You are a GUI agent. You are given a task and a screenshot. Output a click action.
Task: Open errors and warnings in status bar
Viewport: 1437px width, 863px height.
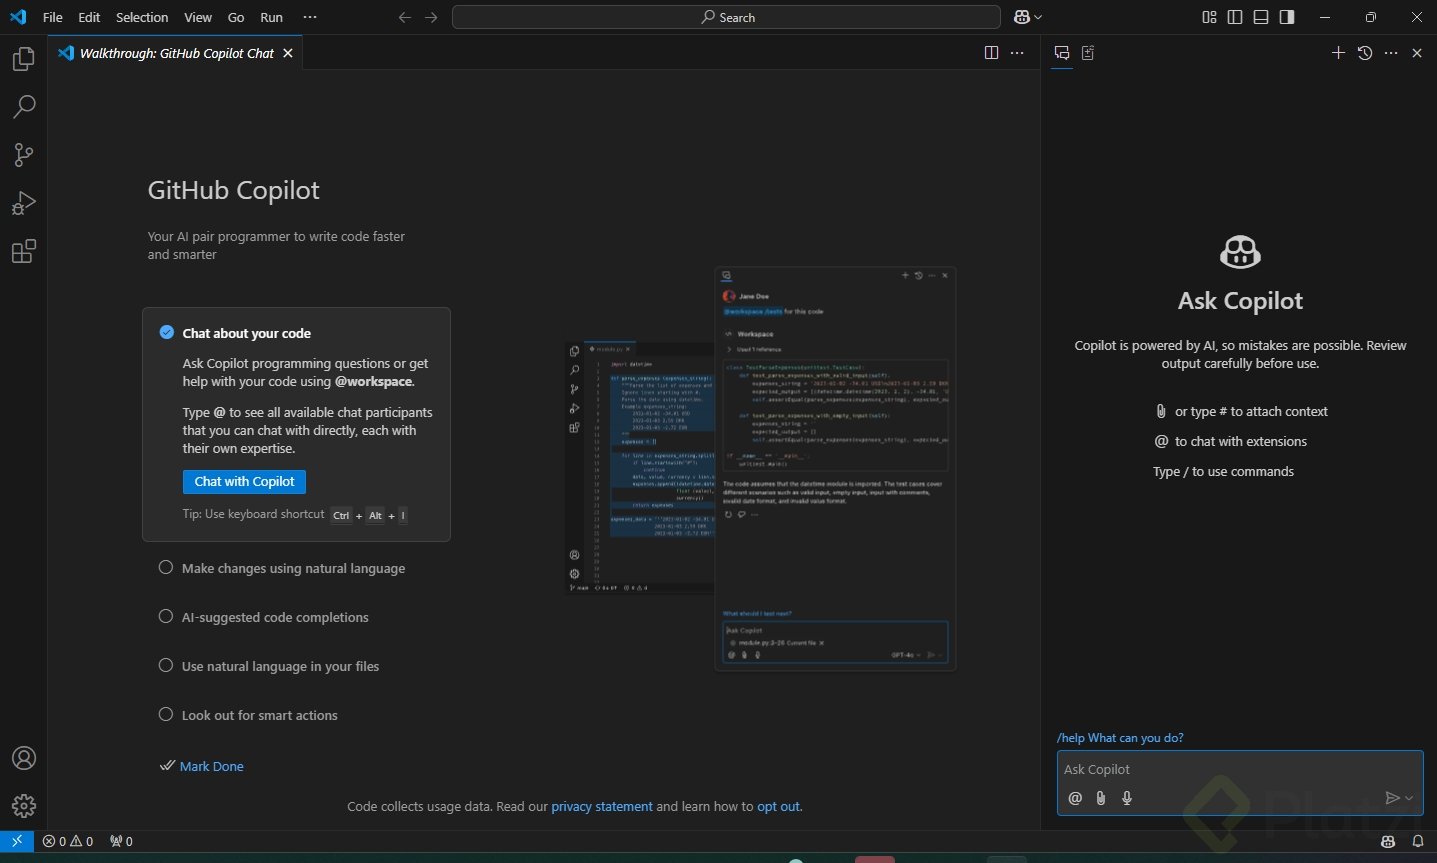click(68, 841)
